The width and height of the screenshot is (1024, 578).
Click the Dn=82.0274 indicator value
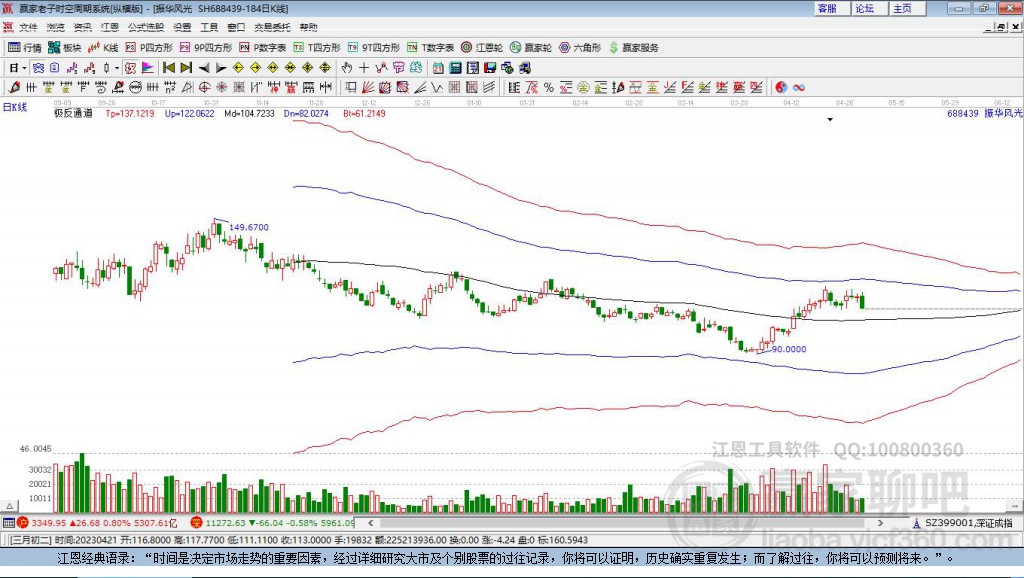pos(306,113)
